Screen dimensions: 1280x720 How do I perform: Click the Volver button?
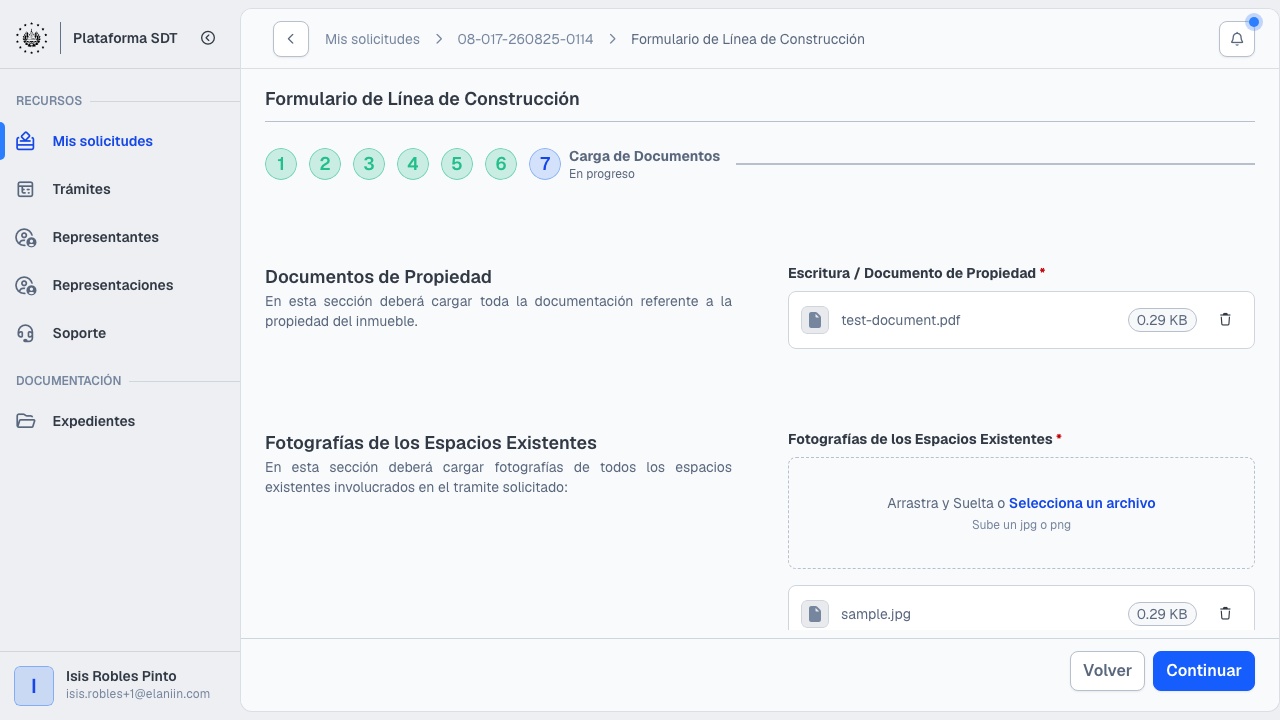click(x=1107, y=671)
